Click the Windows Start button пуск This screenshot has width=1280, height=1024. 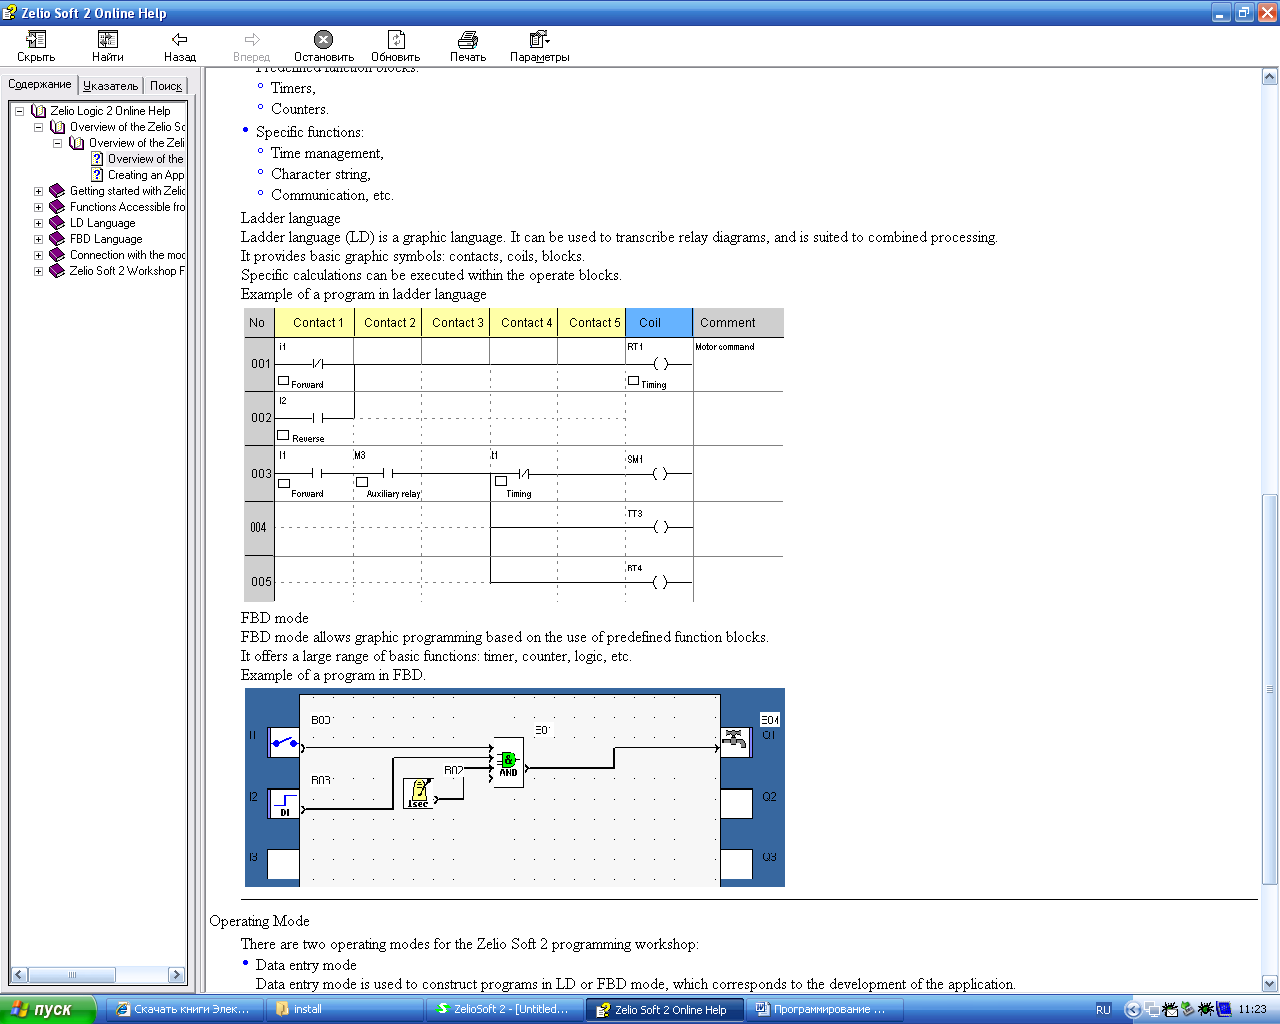[48, 1009]
